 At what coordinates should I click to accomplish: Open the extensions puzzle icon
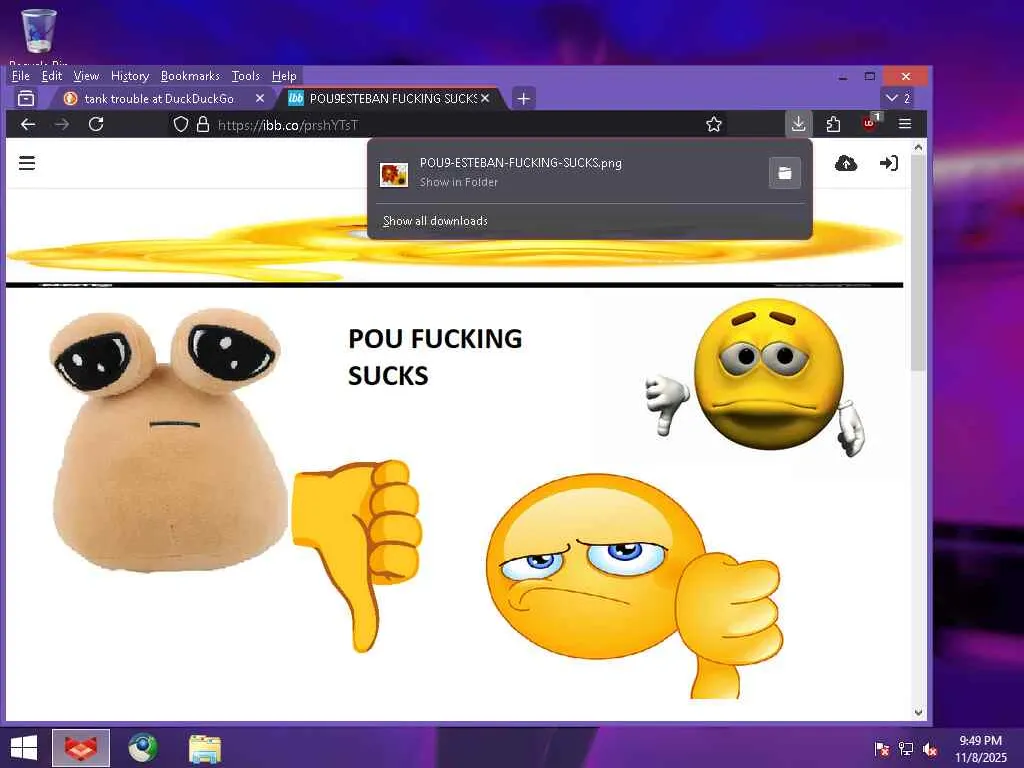pos(833,123)
